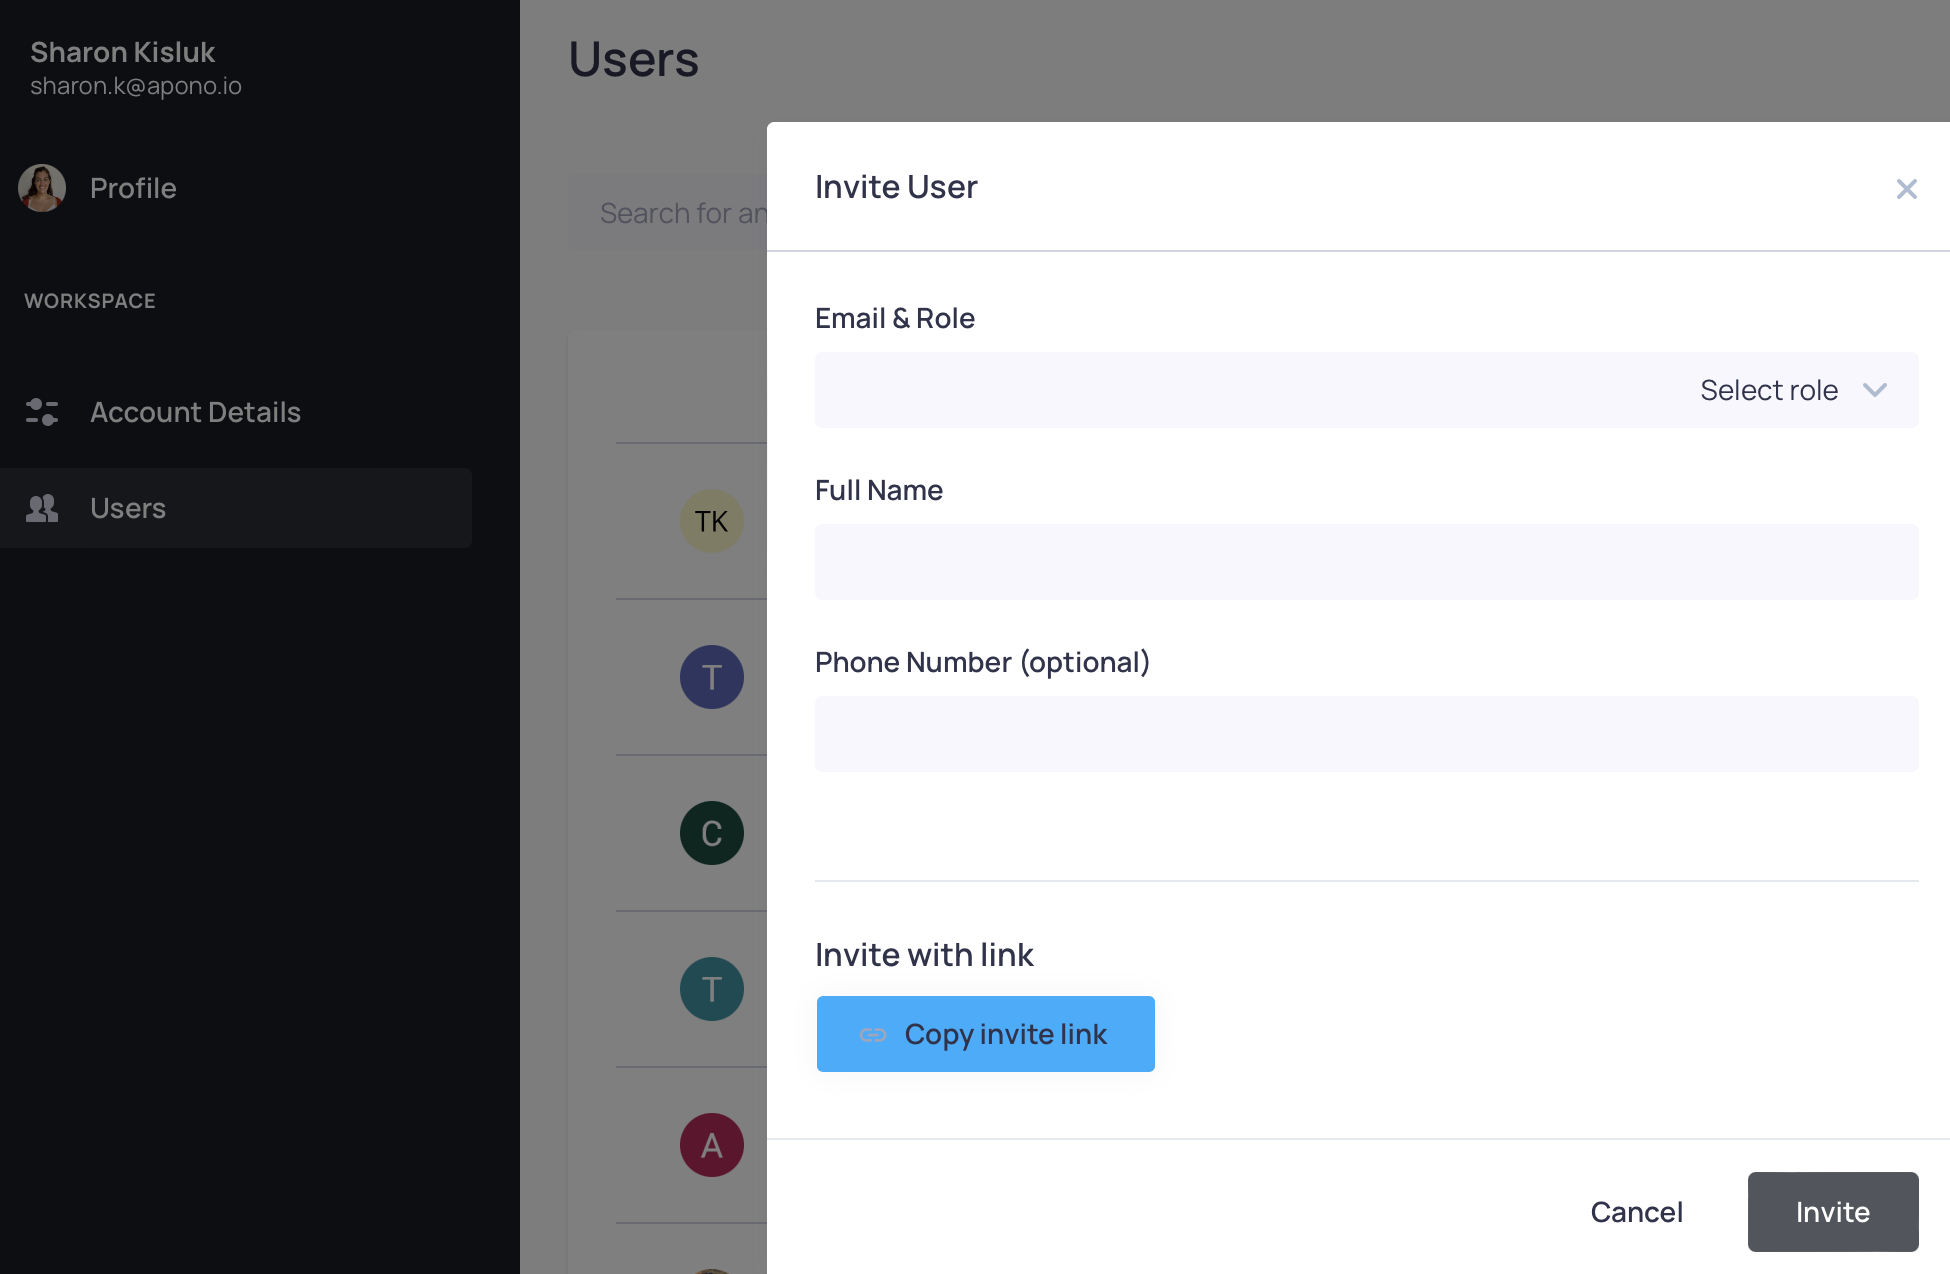
Task: Focus the Full Name input field
Action: [1366, 562]
